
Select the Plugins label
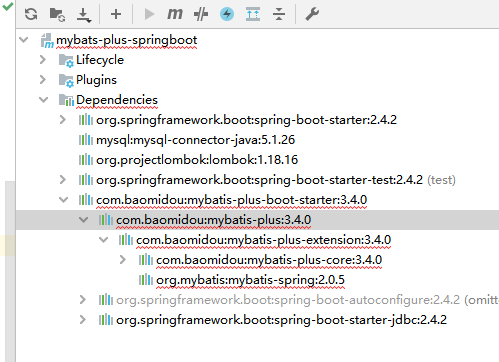point(96,80)
